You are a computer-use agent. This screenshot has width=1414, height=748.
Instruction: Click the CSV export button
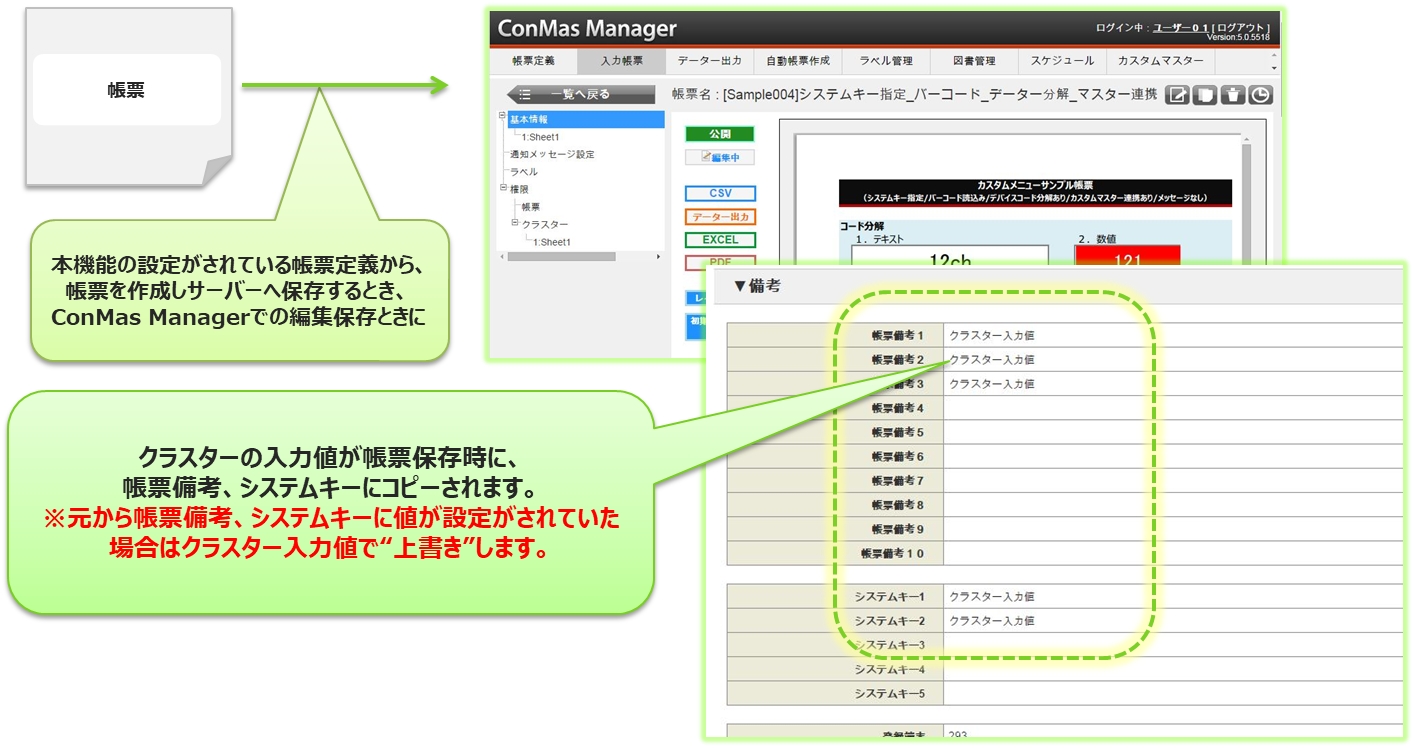[x=719, y=193]
